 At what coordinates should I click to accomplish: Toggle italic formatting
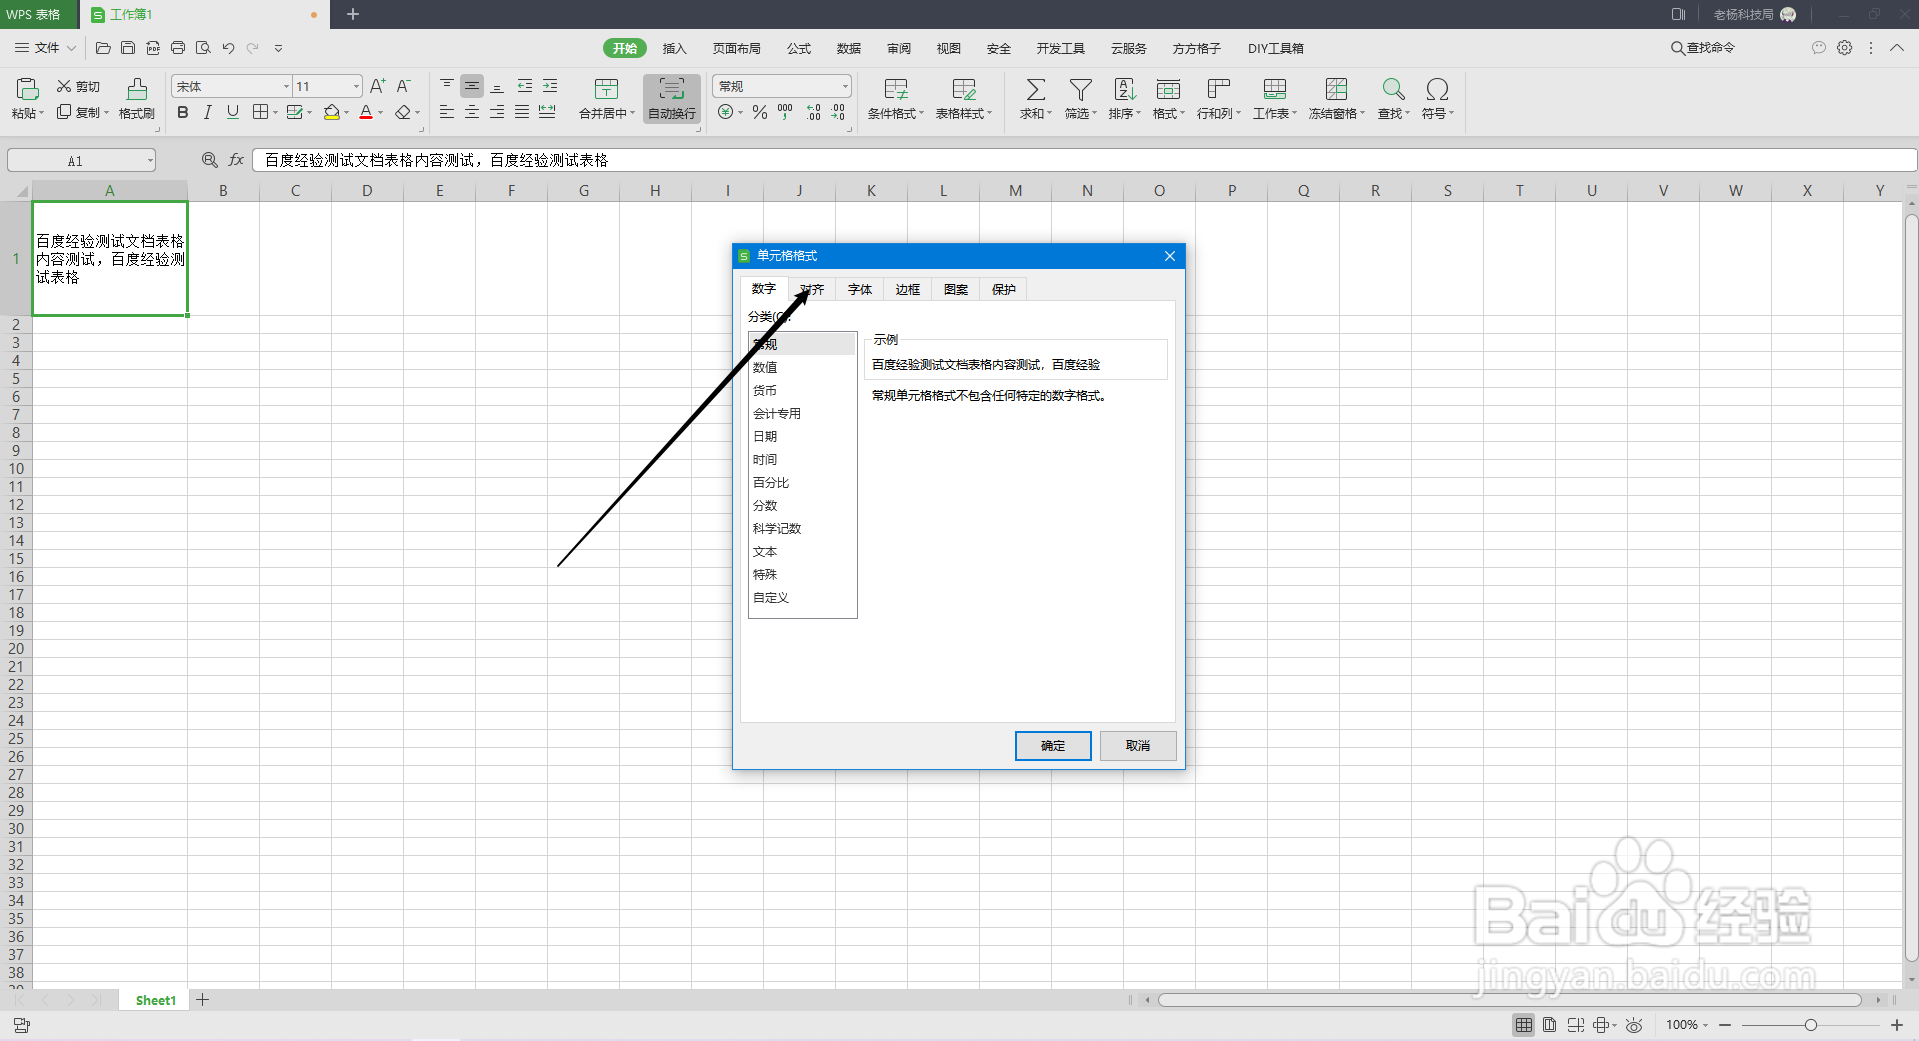coord(207,113)
